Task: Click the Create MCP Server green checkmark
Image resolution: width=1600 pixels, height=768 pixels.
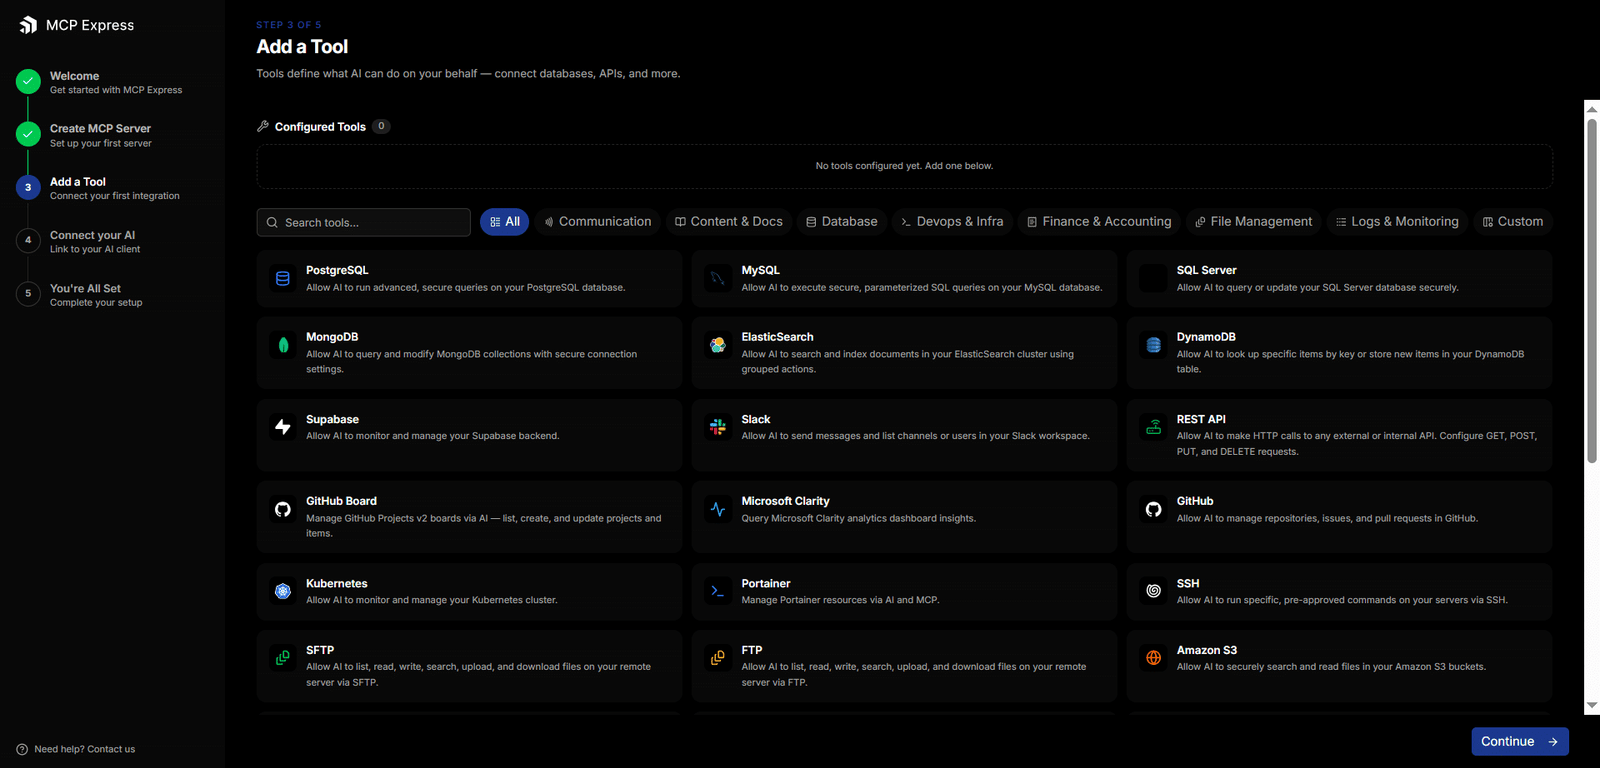Action: coord(28,134)
